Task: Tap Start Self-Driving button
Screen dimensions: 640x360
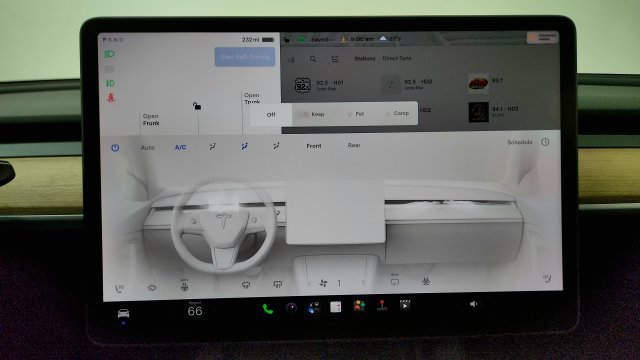Action: [x=245, y=57]
